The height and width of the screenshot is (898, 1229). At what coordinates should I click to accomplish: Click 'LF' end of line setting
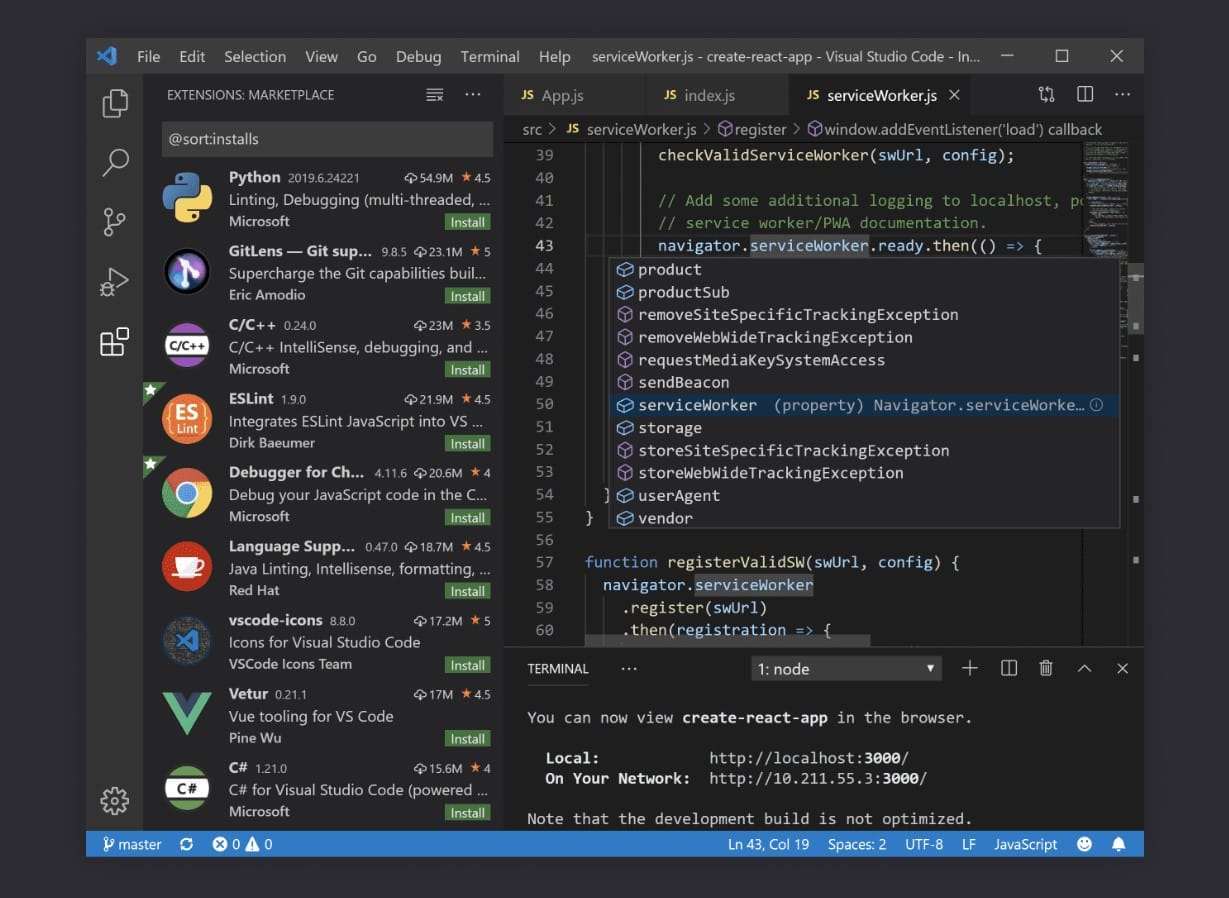[x=968, y=844]
